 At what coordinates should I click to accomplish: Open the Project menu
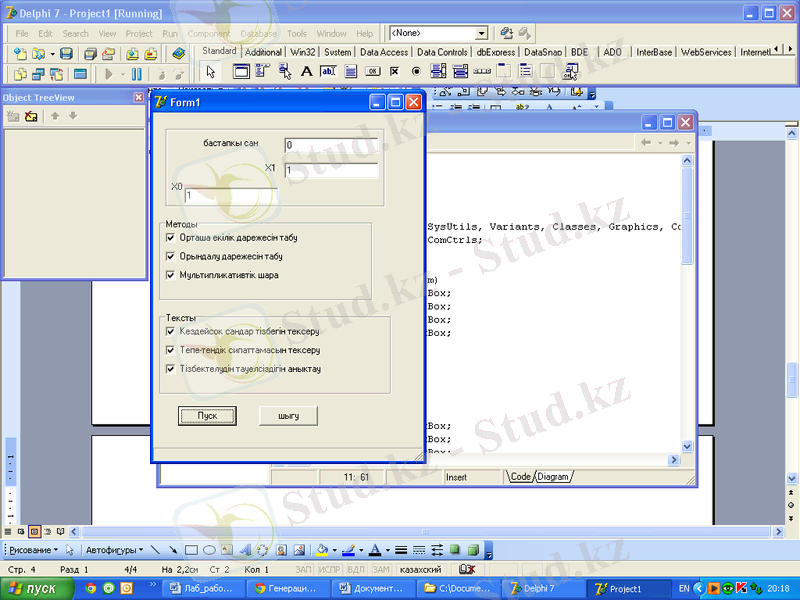click(139, 34)
